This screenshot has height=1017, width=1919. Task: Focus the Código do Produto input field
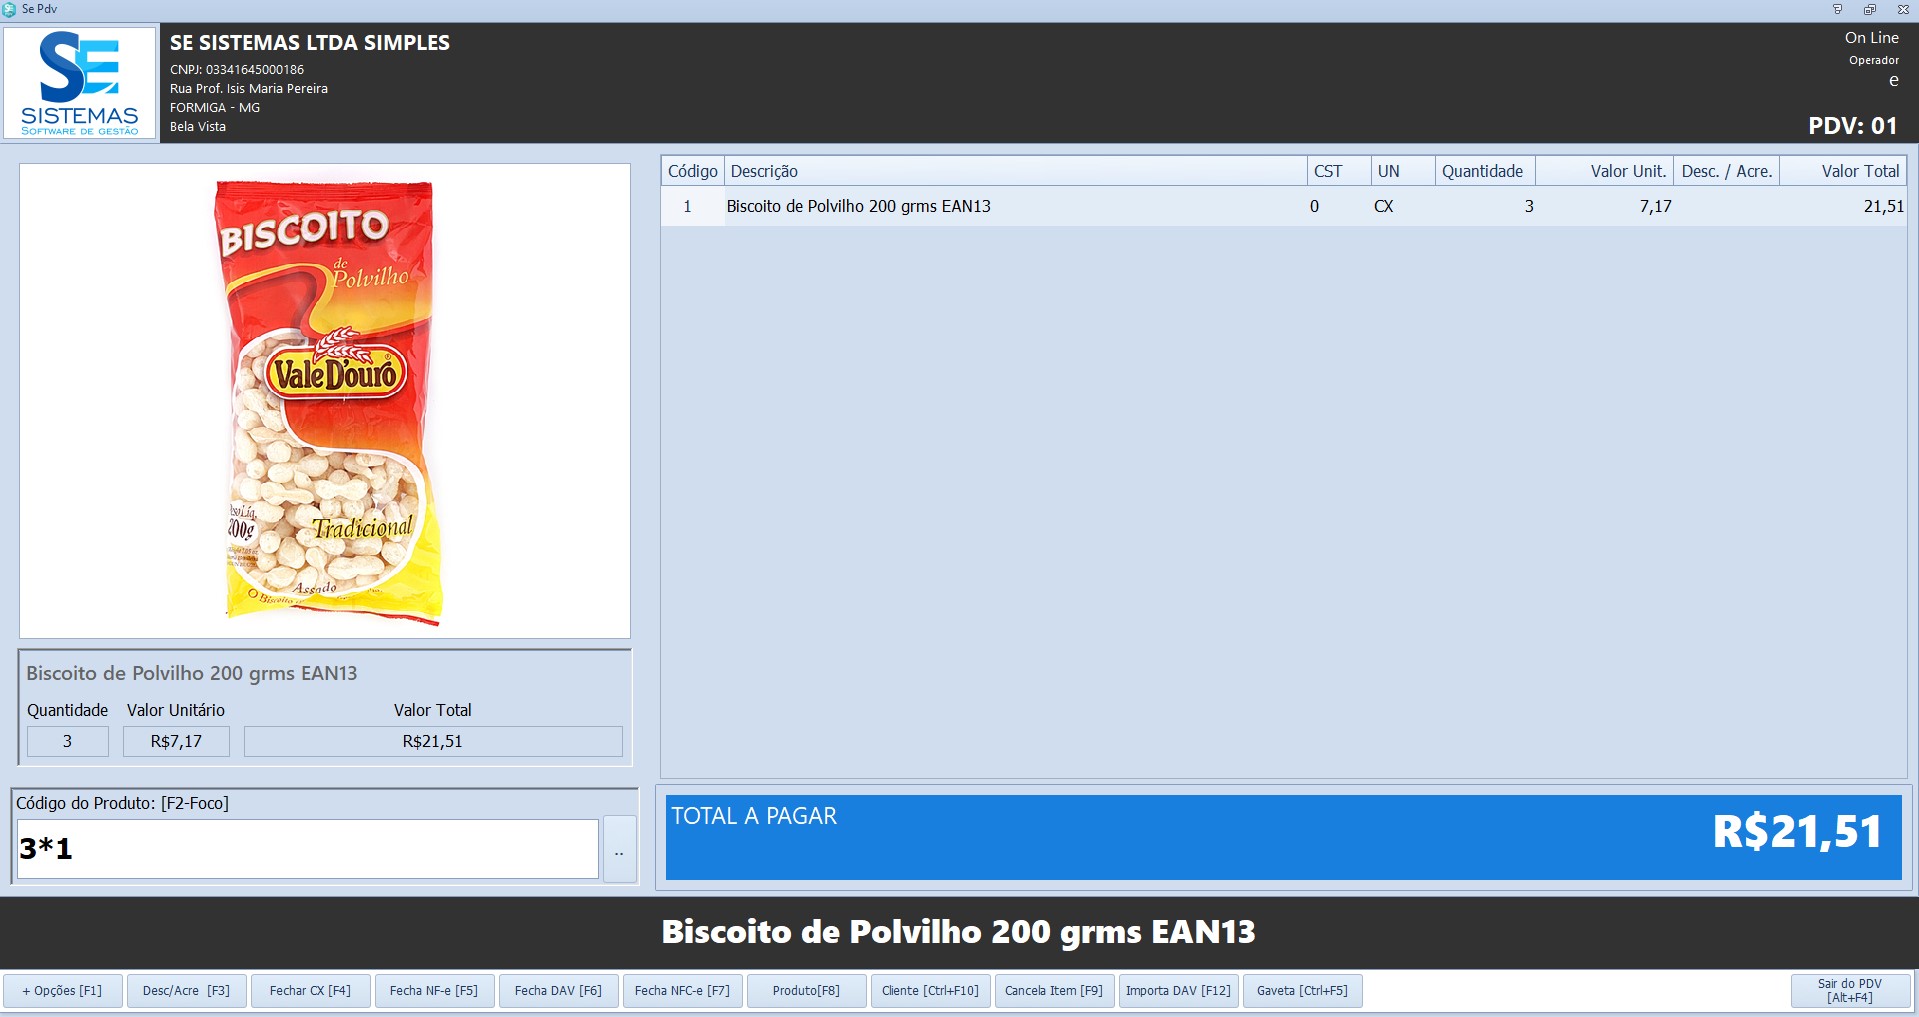[x=307, y=849]
